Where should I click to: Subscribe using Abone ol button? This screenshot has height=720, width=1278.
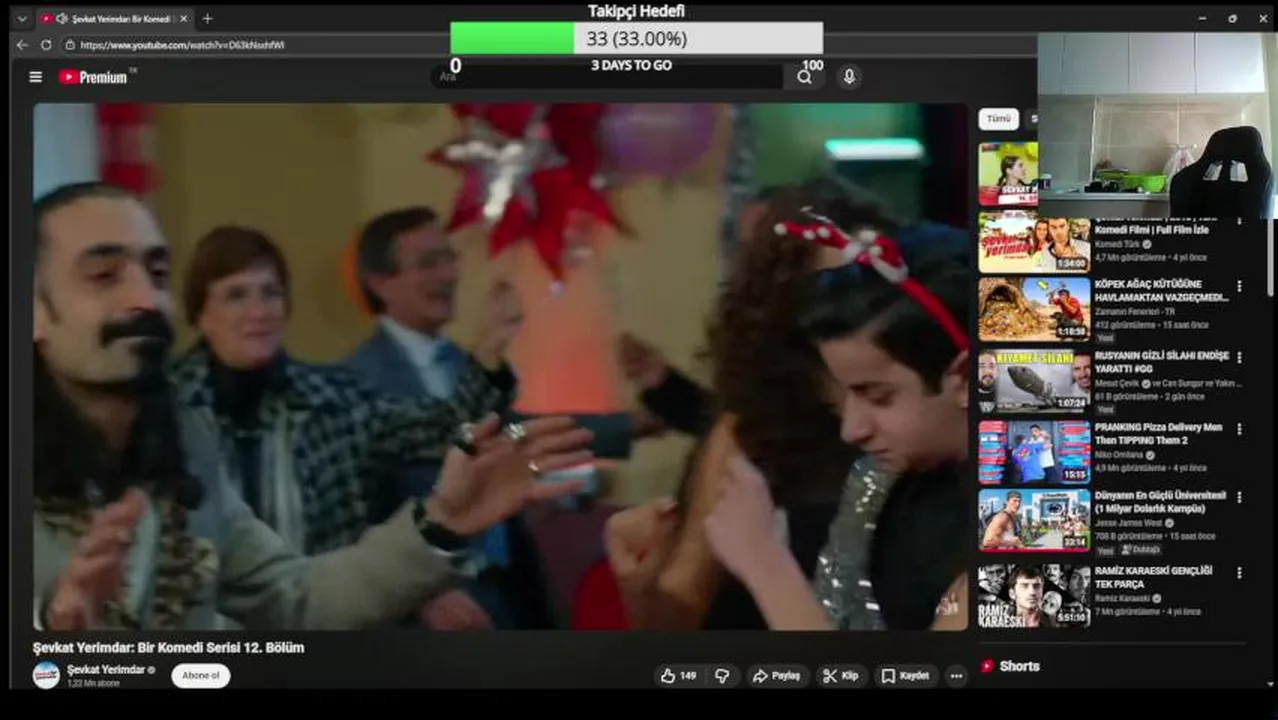pos(201,676)
